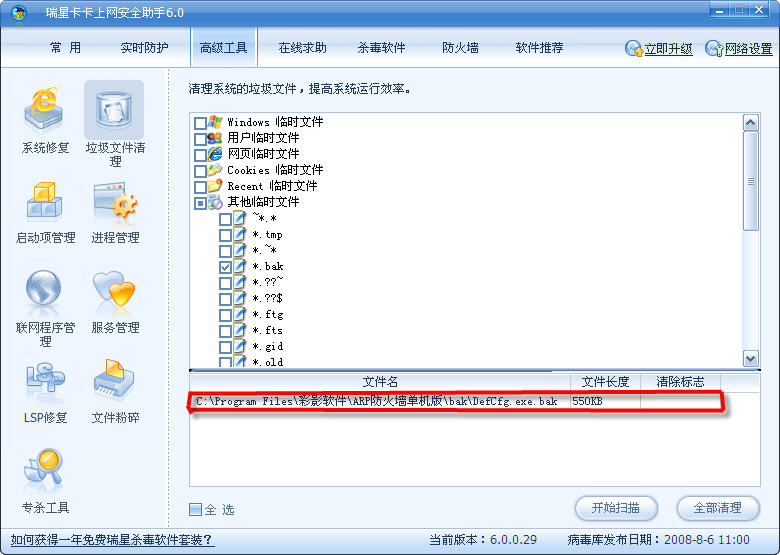The width and height of the screenshot is (780, 555).
Task: Open the 杀毒软件 tab
Action: click(381, 48)
